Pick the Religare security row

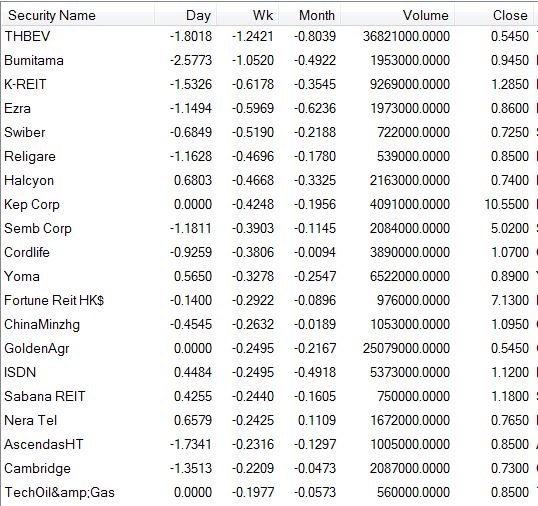[269, 156]
